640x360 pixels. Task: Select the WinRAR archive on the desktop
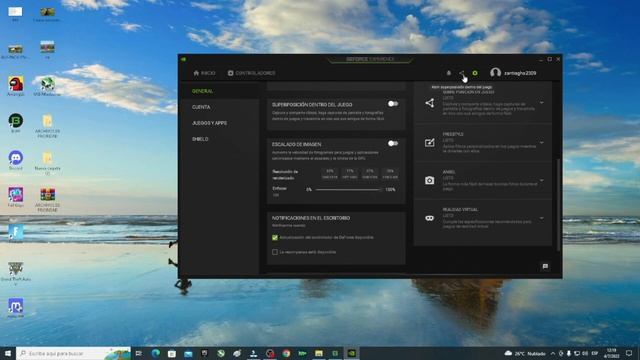point(47,200)
